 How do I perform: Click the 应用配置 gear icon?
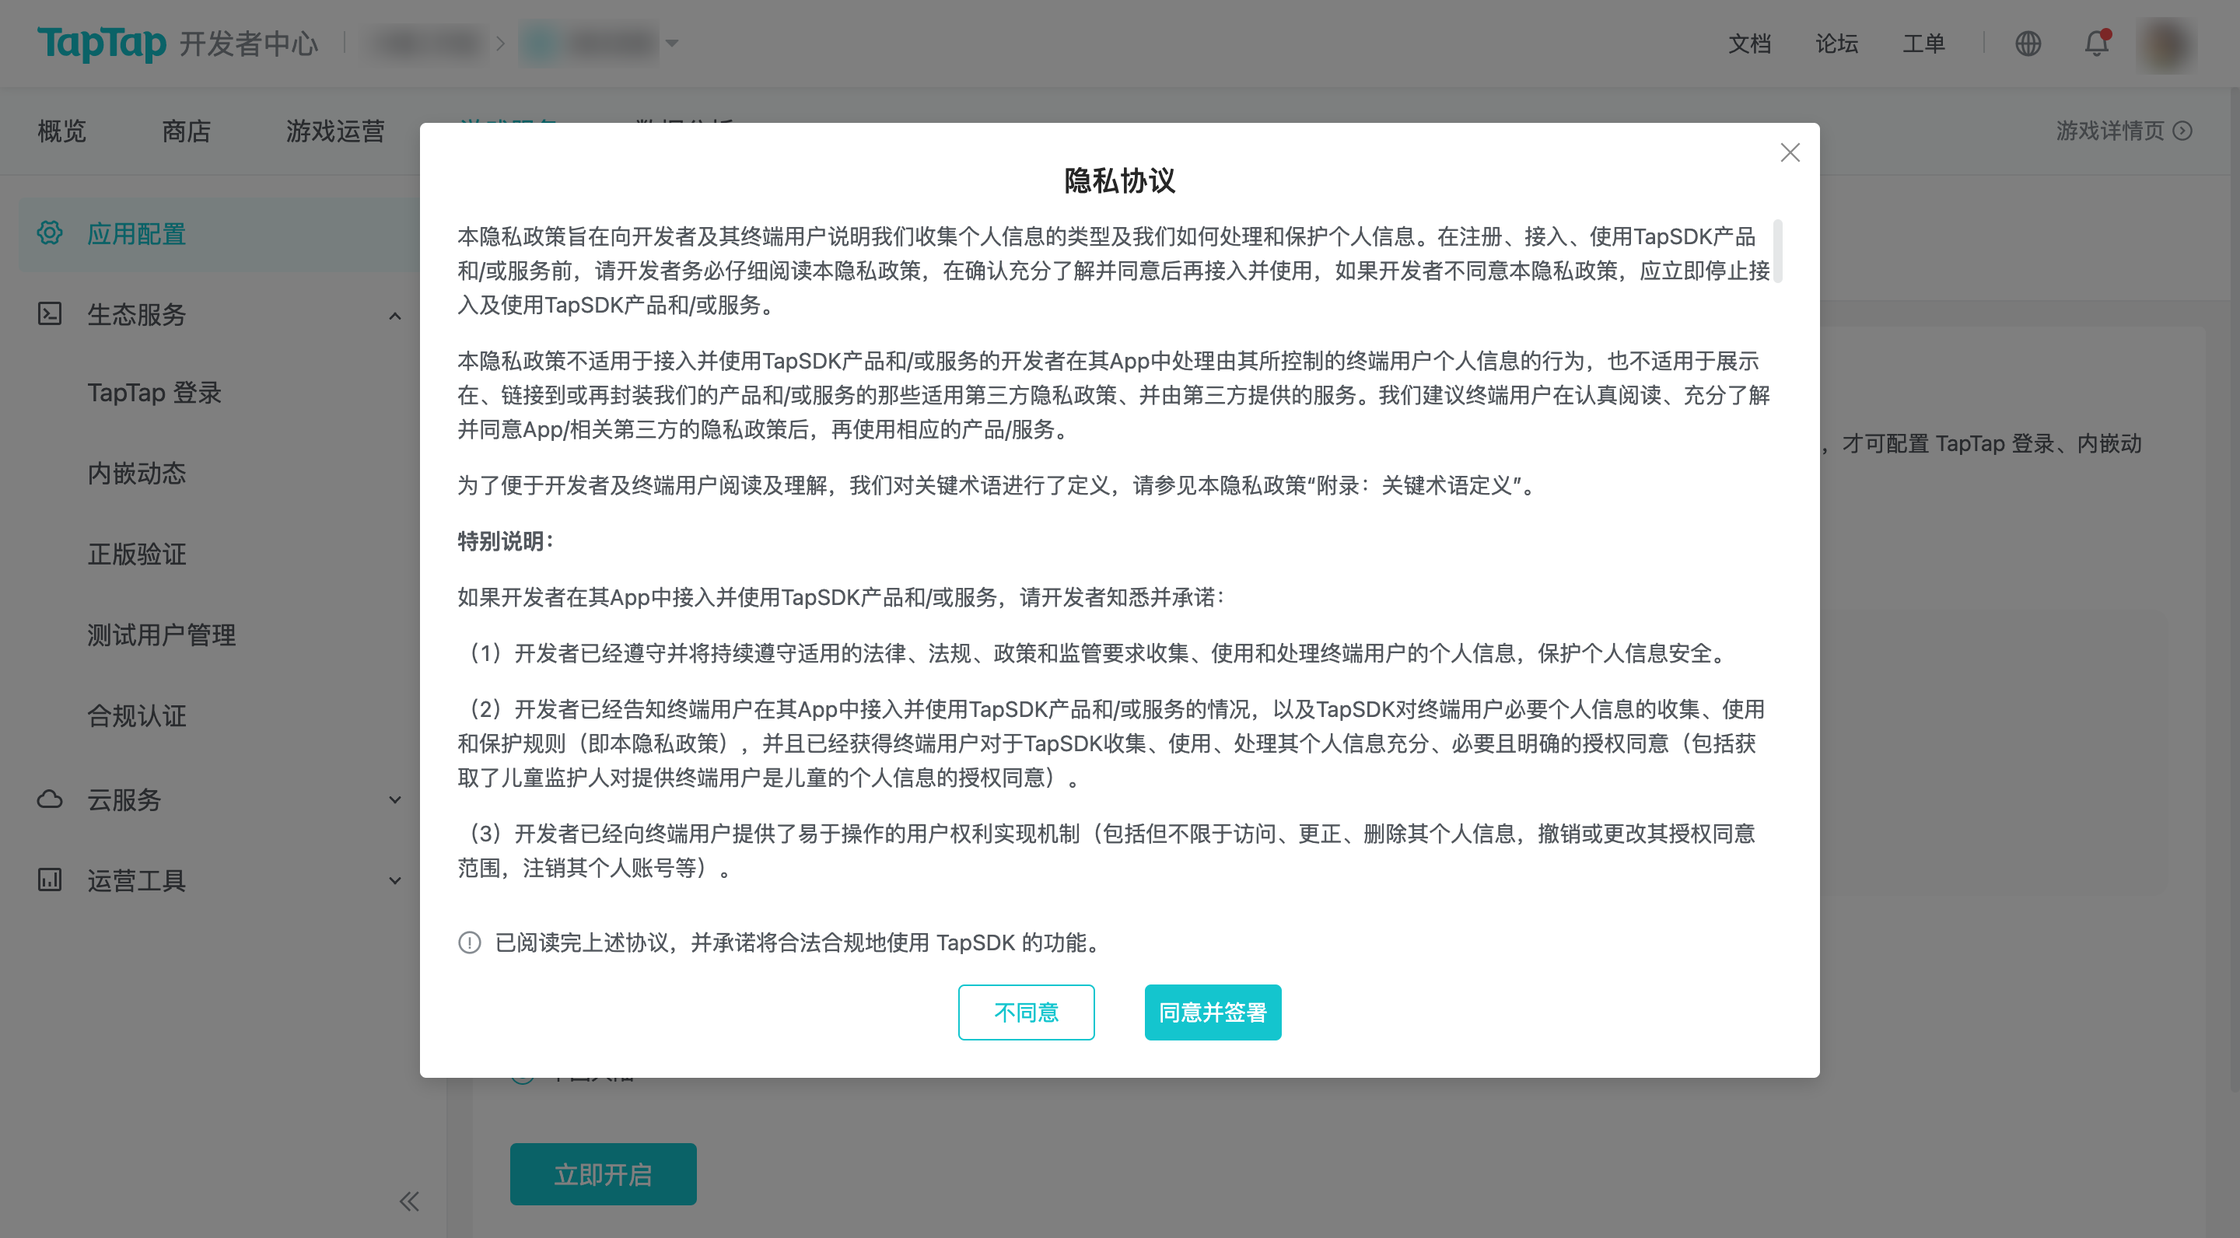pyautogui.click(x=50, y=233)
